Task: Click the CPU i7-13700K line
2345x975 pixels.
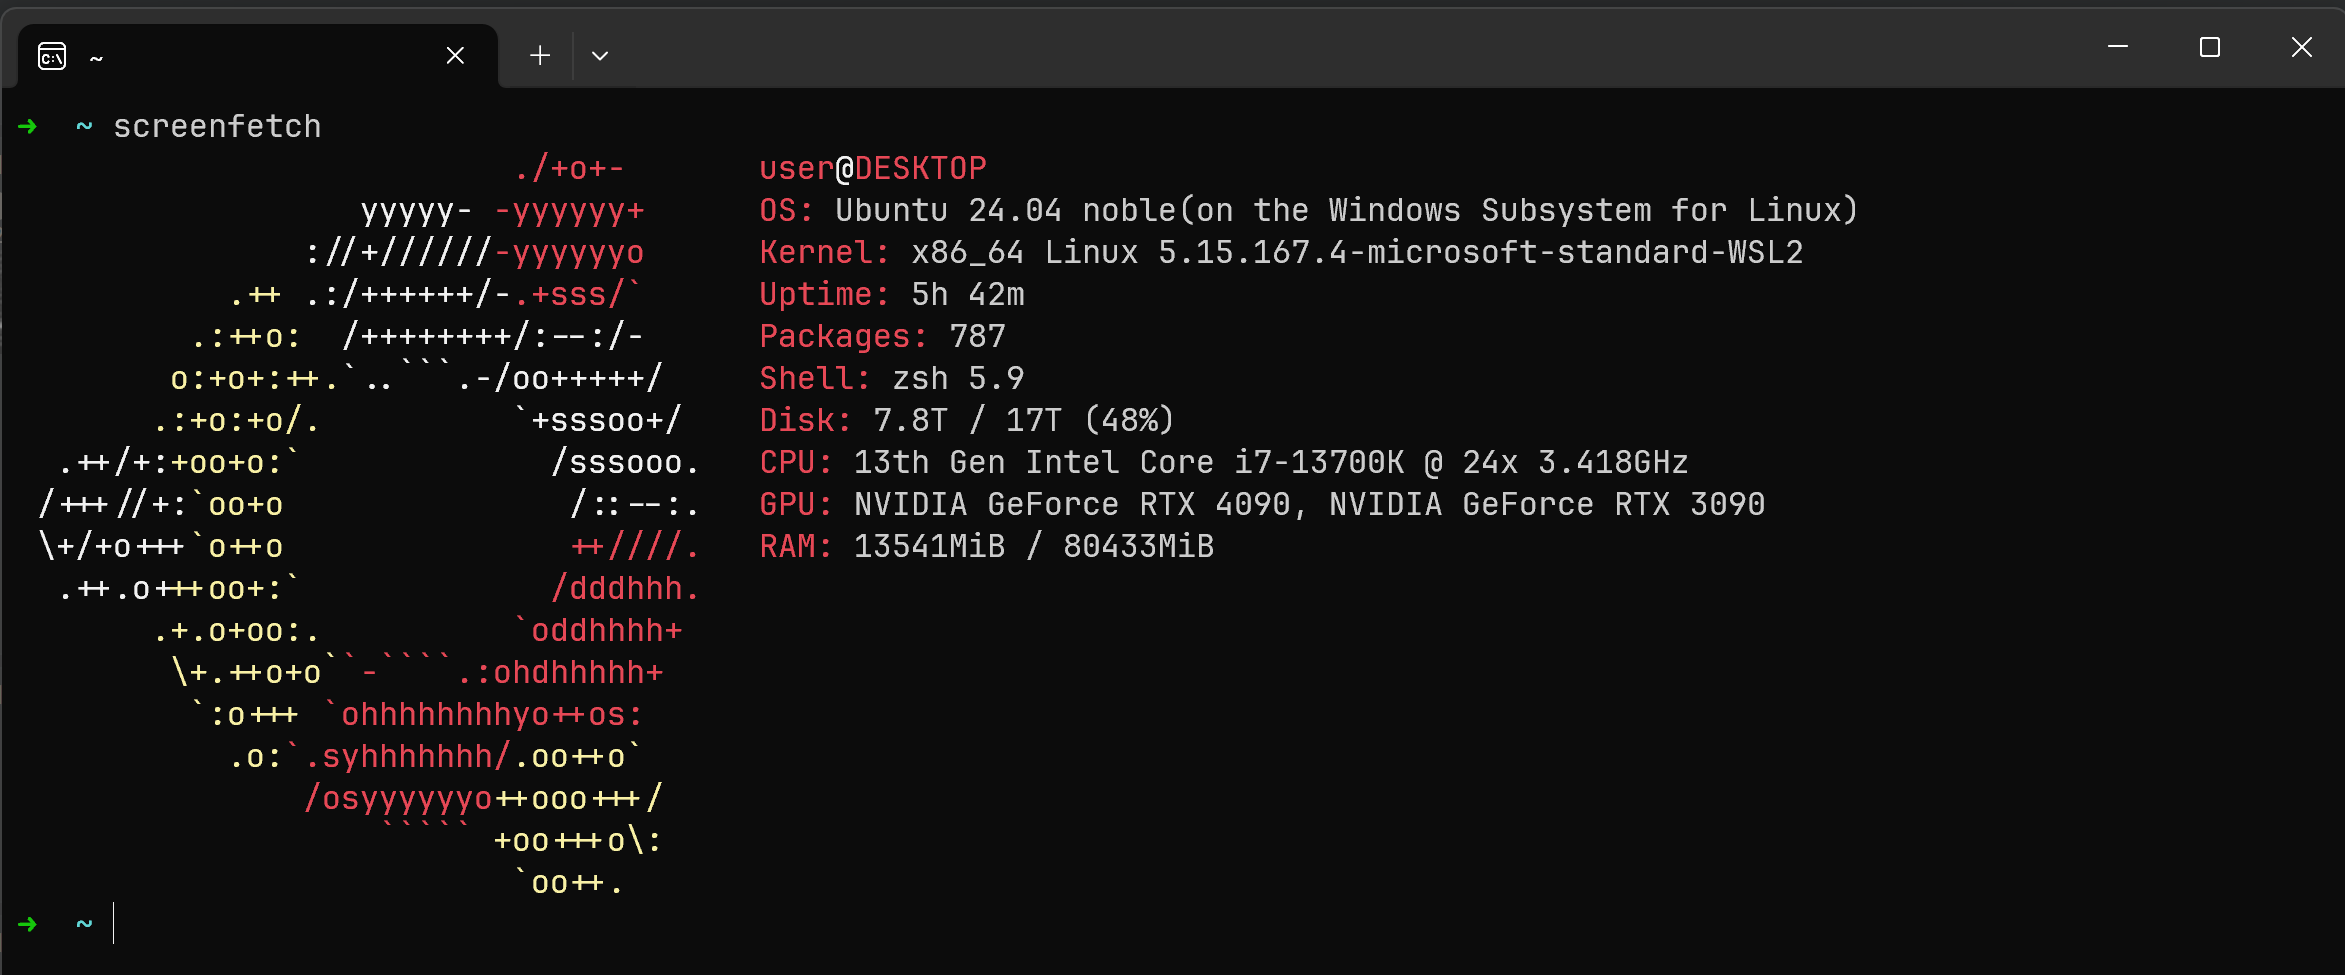Action: tap(1224, 462)
